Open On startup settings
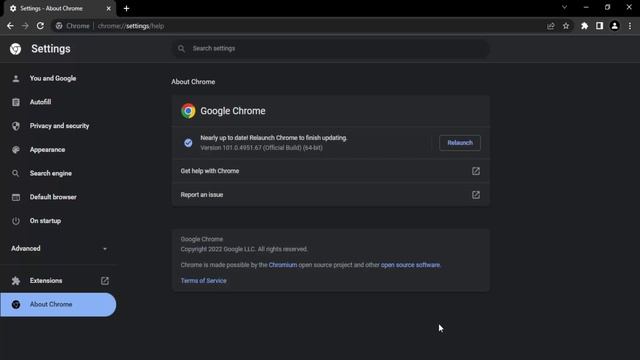This screenshot has width=640, height=360. click(58, 220)
